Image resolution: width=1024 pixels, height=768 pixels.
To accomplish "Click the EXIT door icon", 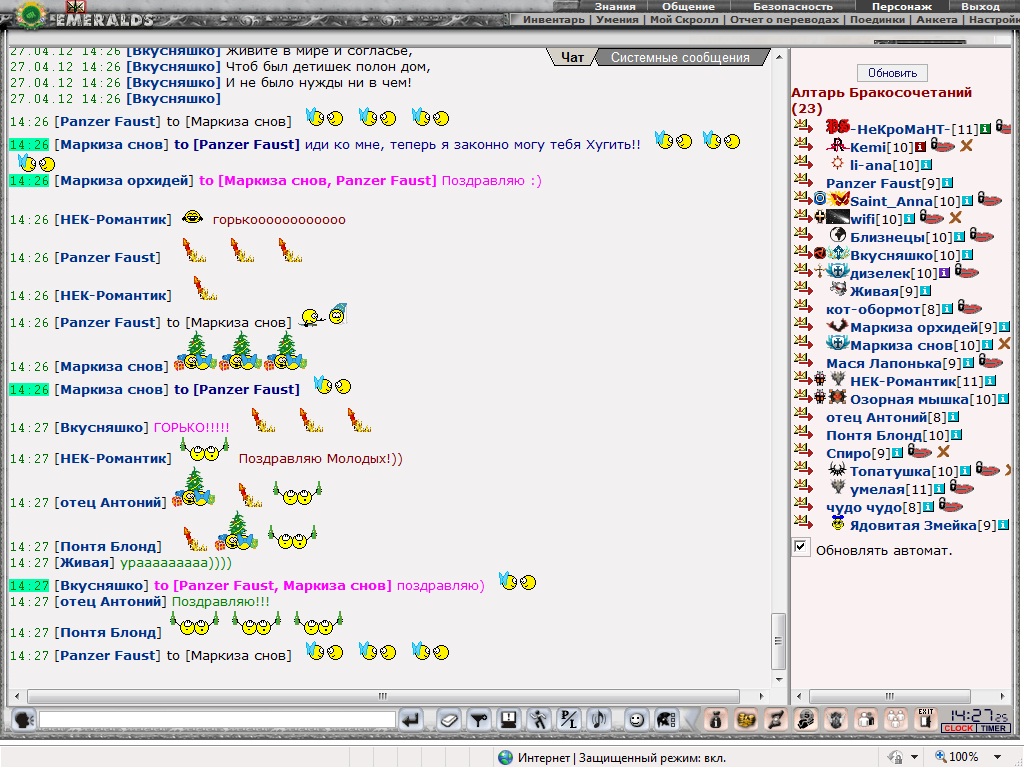I will (x=925, y=719).
